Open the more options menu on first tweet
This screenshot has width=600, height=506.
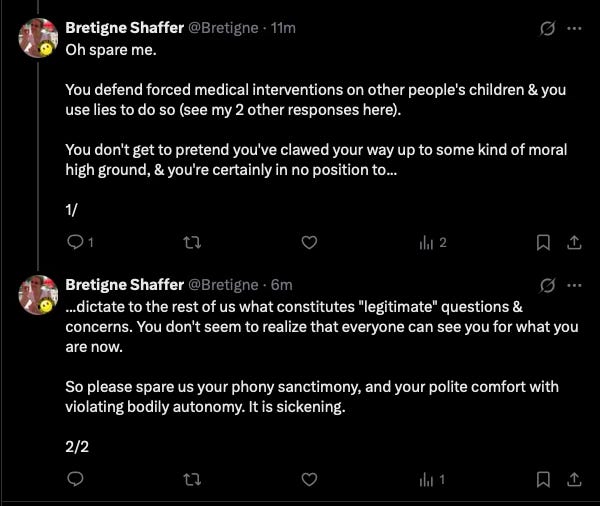click(x=574, y=28)
